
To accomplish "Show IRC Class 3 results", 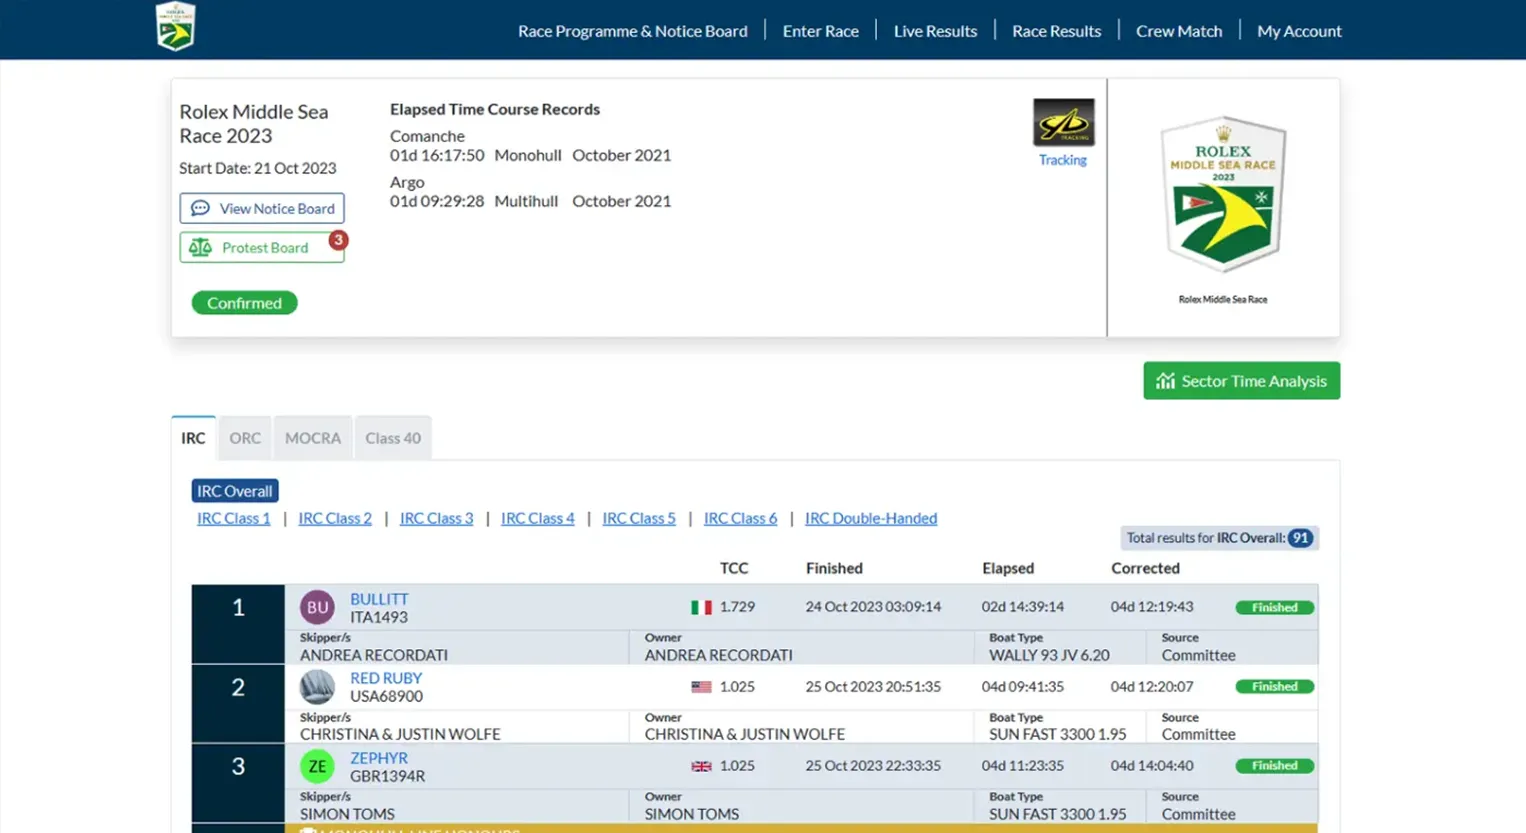I will tap(437, 518).
